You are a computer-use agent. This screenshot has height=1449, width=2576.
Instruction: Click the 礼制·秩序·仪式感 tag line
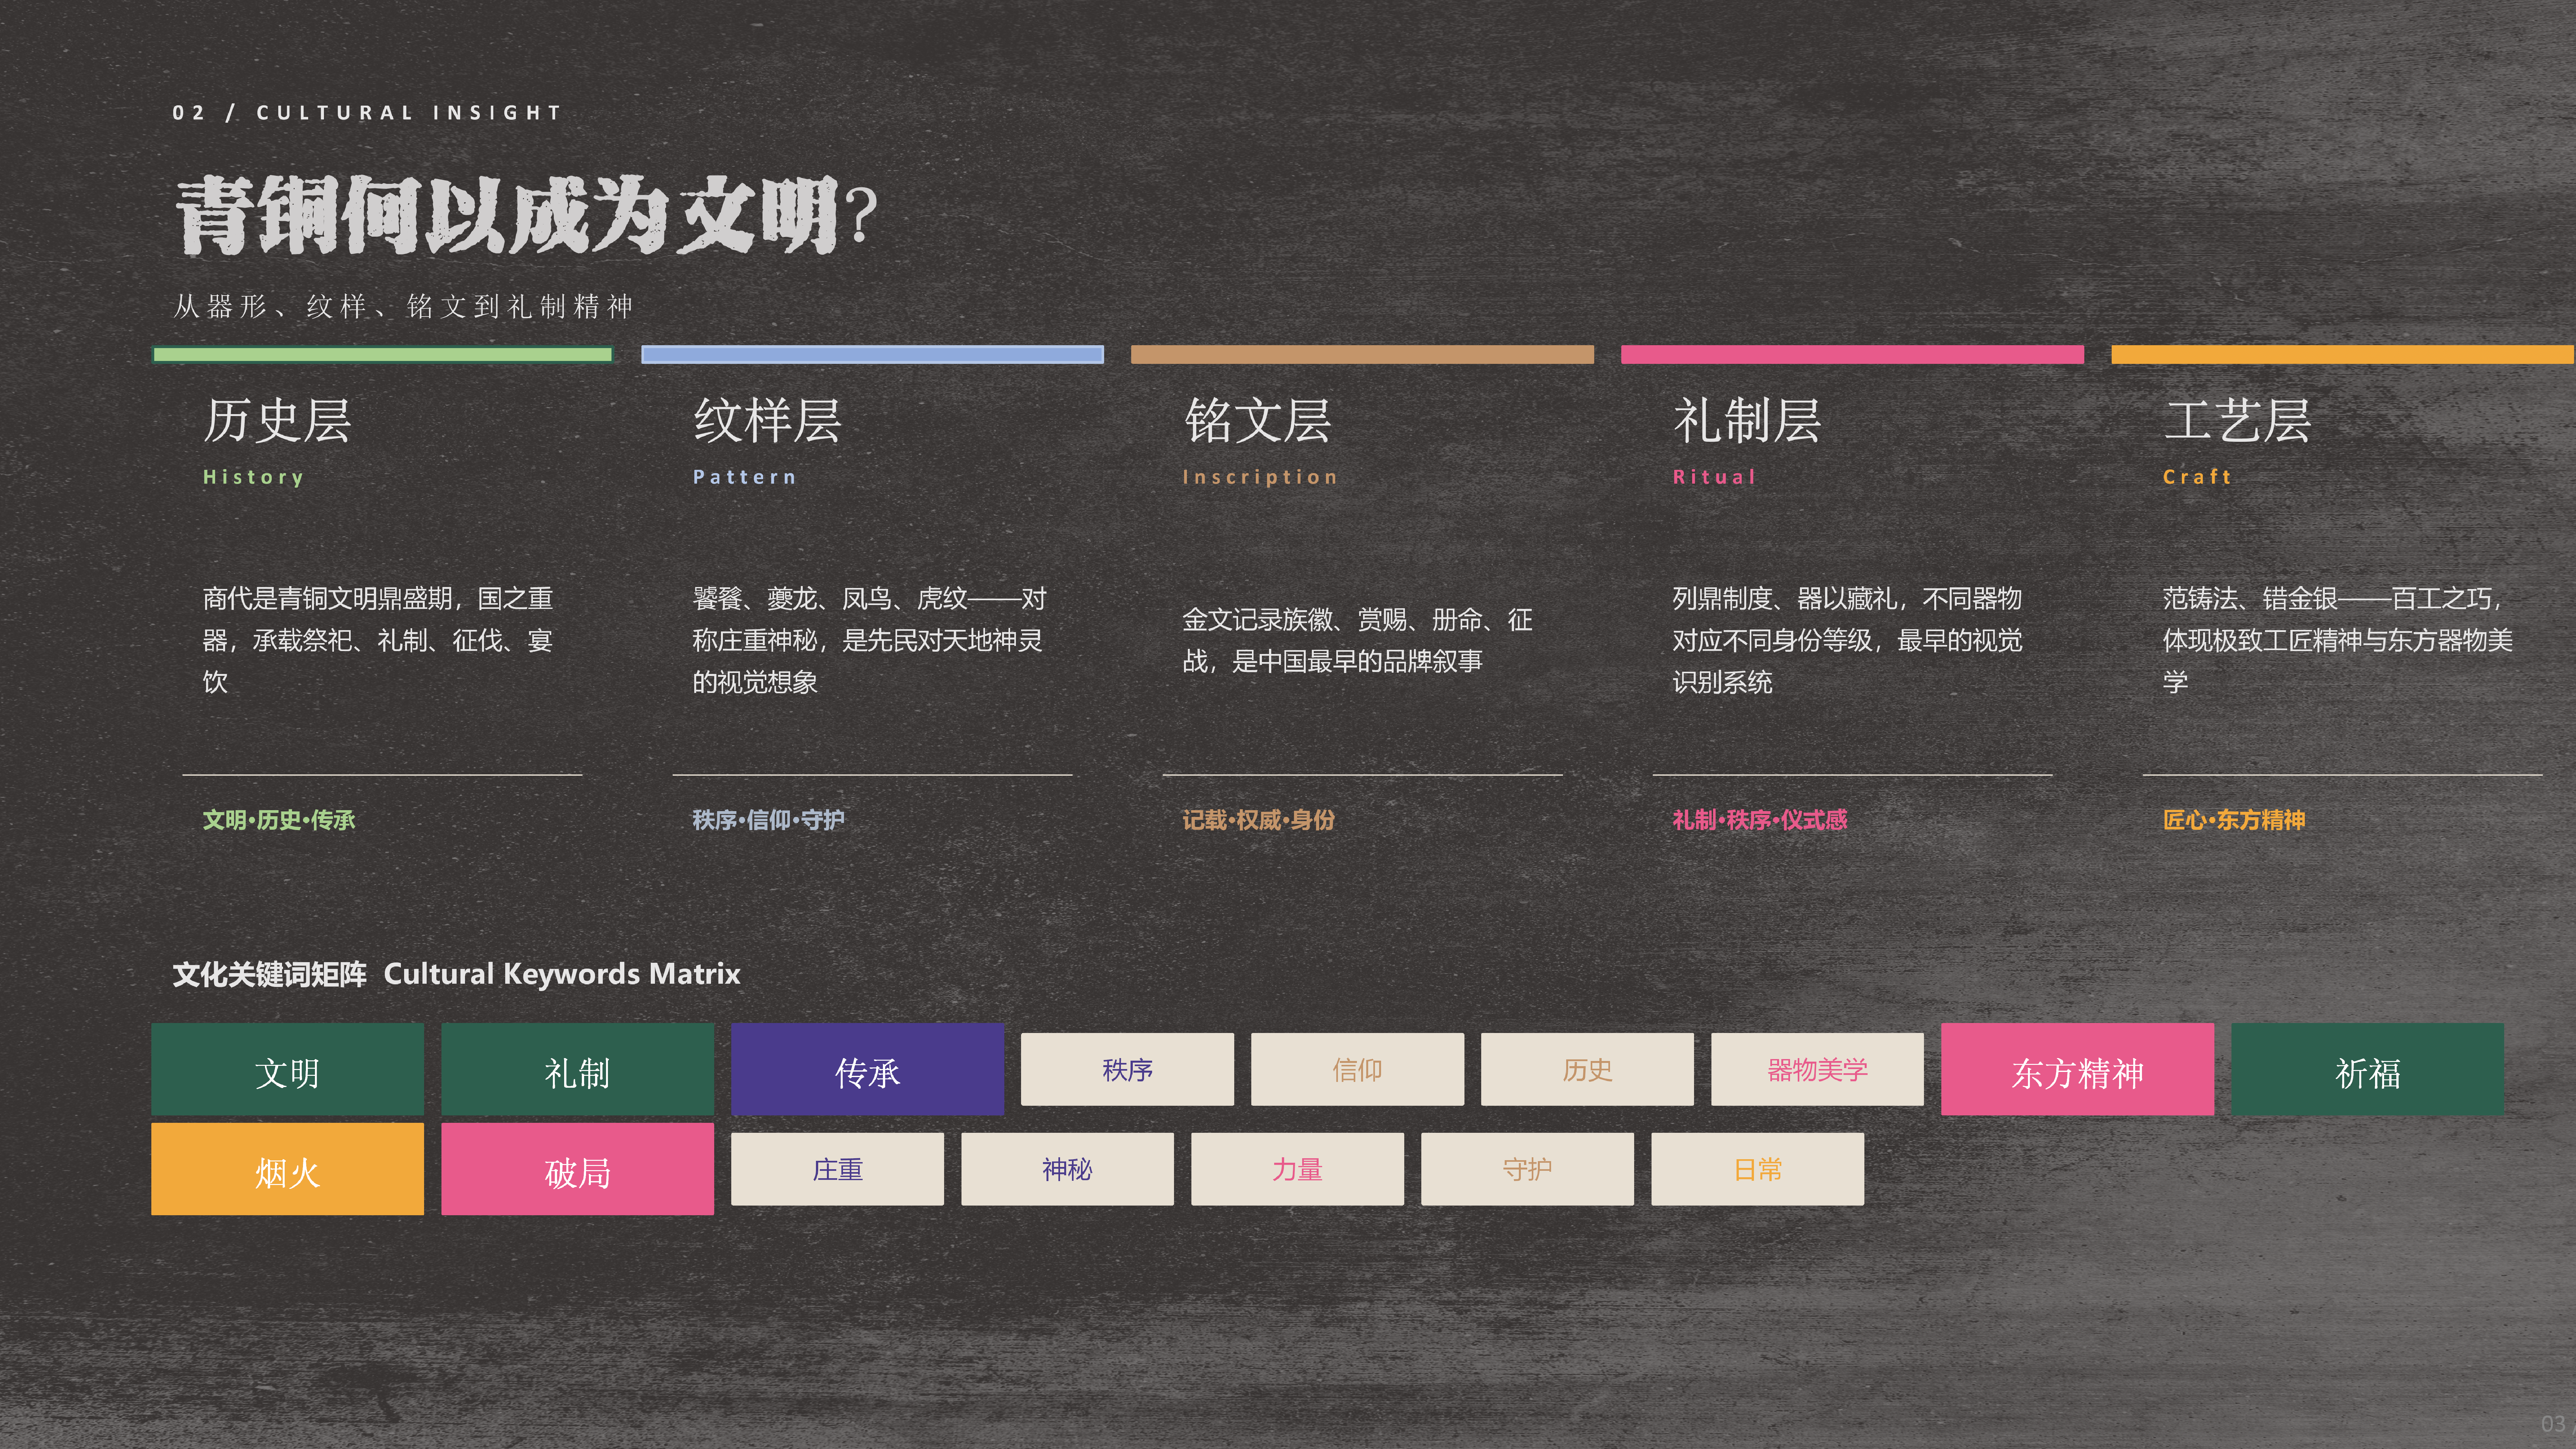(x=1760, y=820)
